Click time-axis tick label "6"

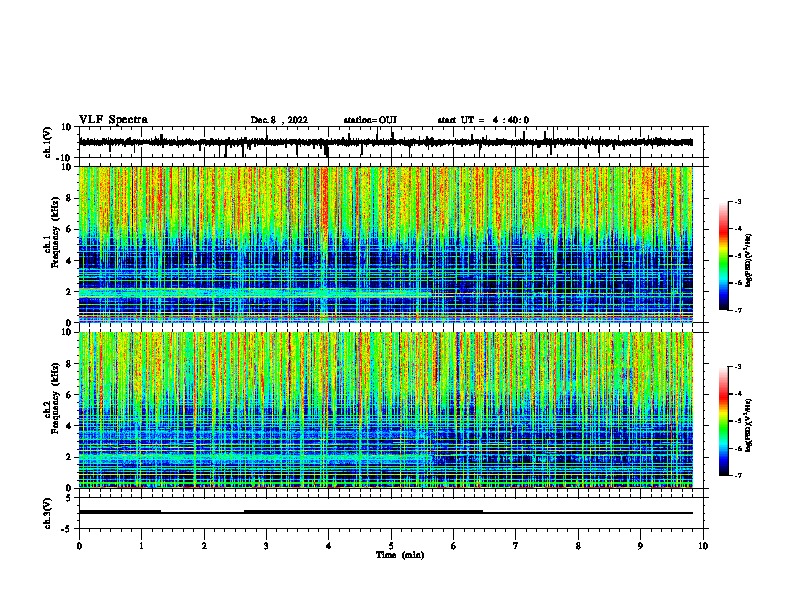point(454,546)
